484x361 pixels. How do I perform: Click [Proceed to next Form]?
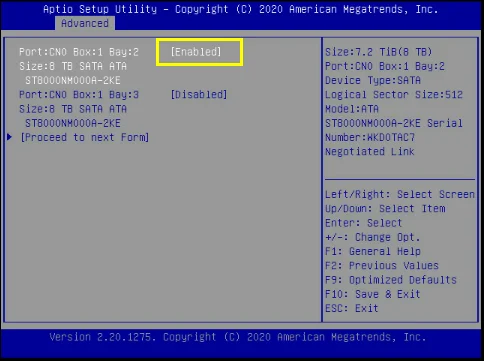coord(84,137)
